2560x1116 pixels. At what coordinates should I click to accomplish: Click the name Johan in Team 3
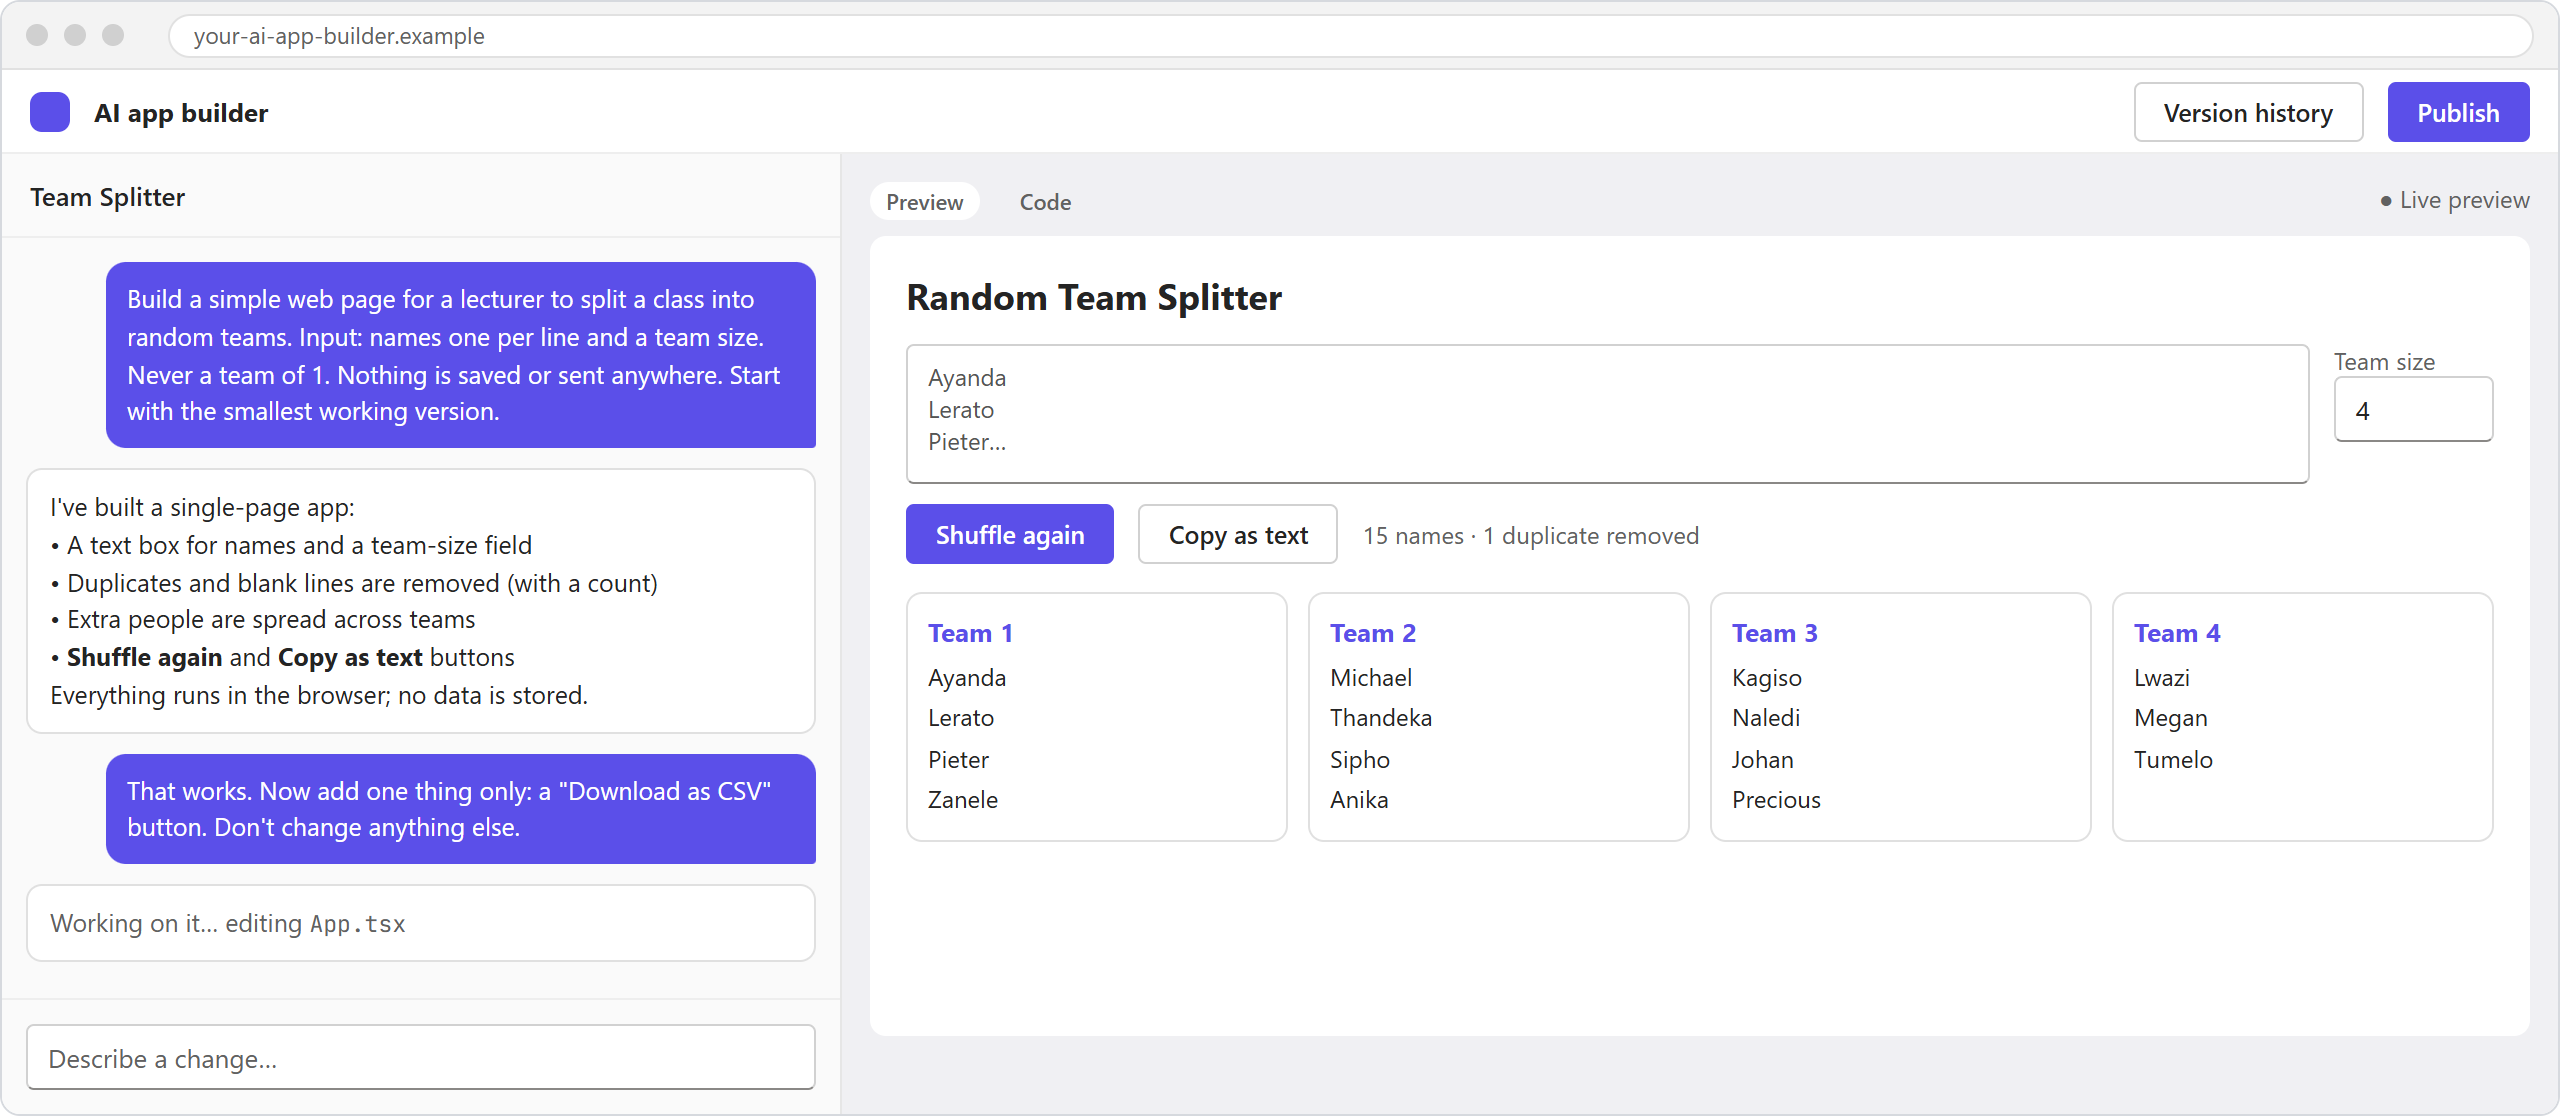click(1763, 760)
